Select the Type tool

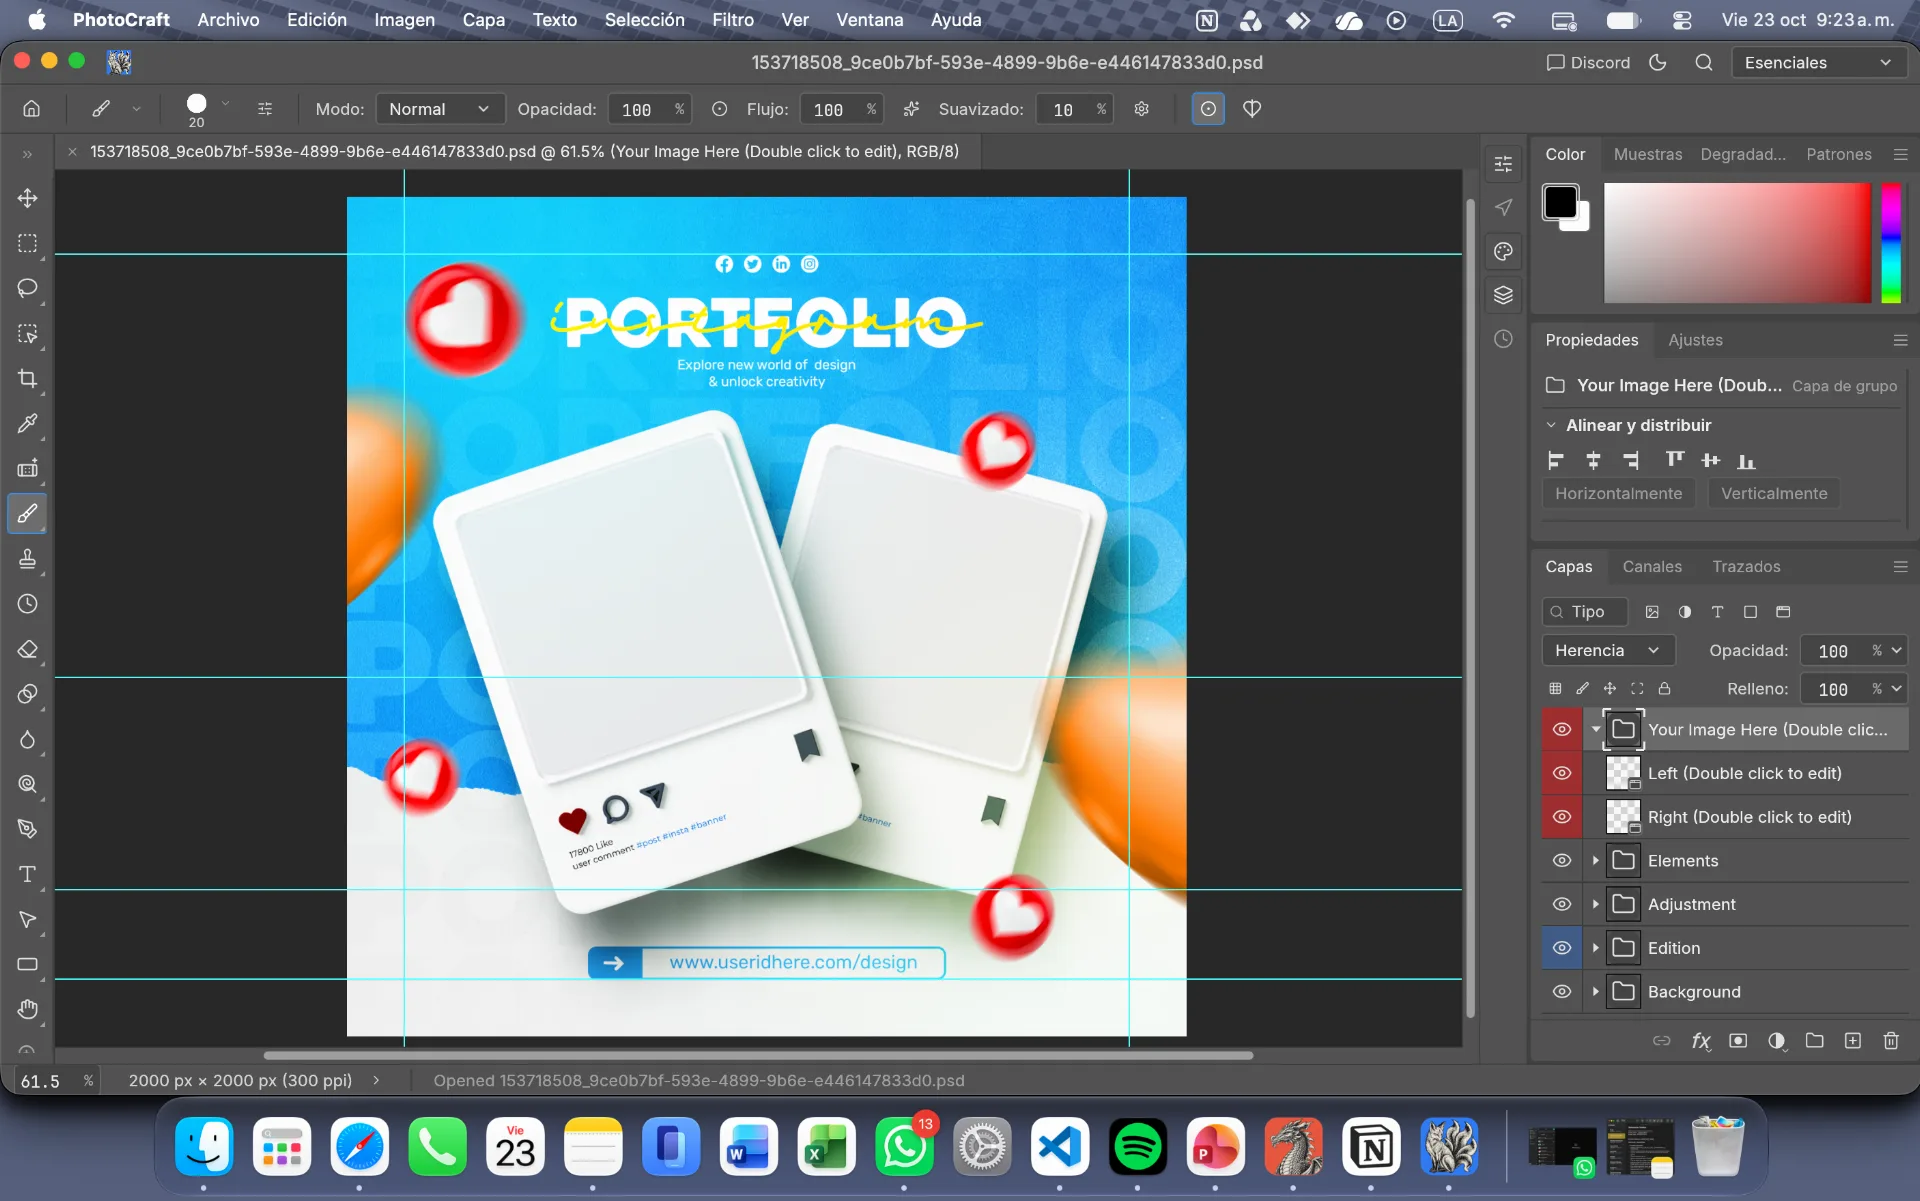pos(28,874)
